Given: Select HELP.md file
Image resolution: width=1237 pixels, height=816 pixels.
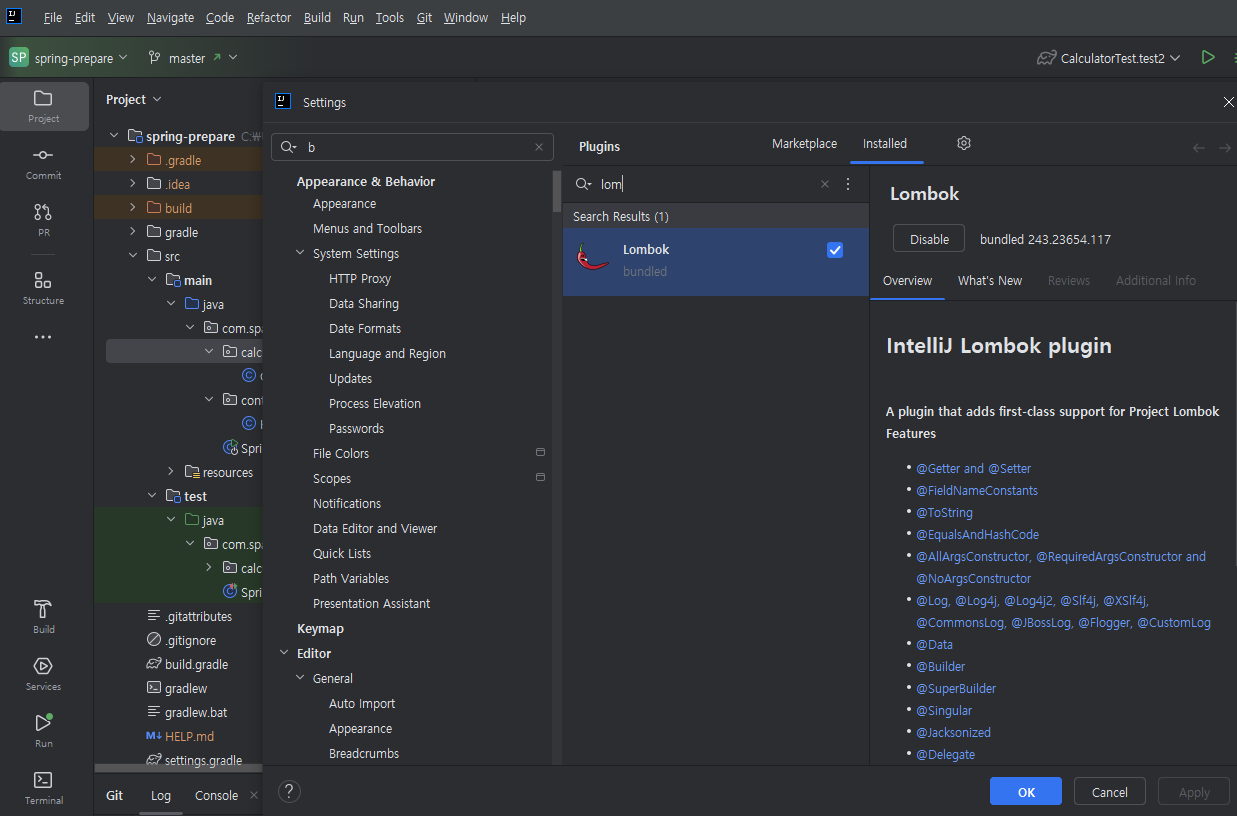Looking at the screenshot, I should (x=180, y=736).
